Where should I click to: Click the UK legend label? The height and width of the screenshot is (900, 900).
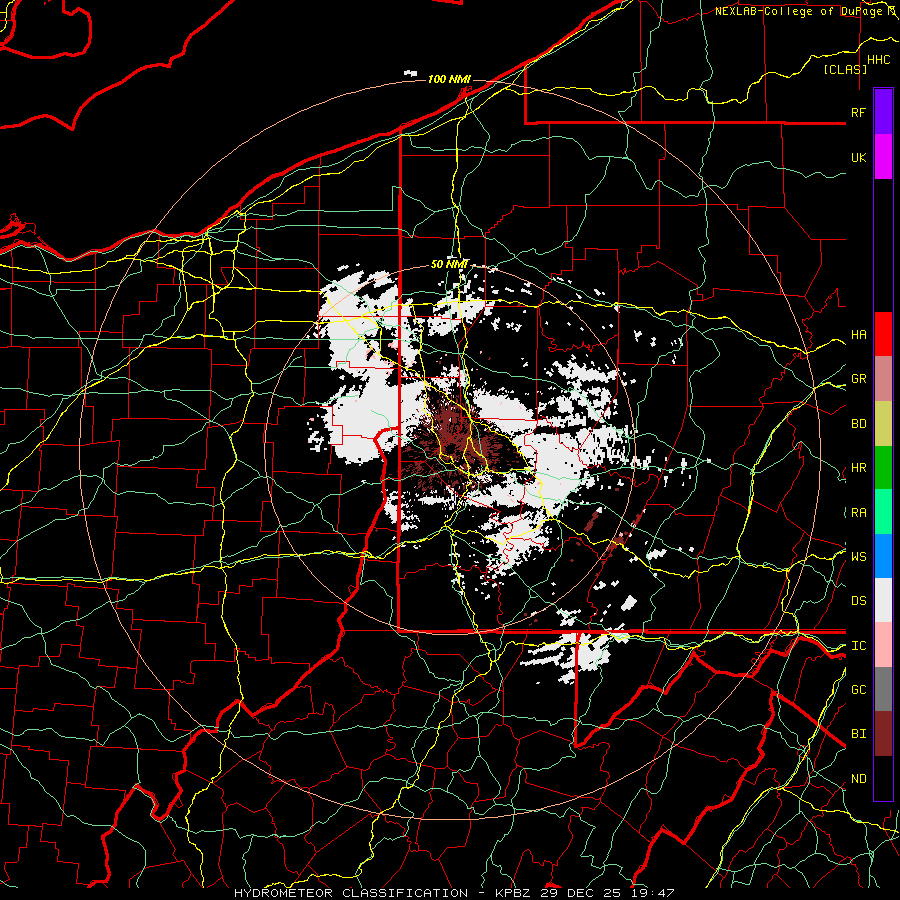point(858,157)
